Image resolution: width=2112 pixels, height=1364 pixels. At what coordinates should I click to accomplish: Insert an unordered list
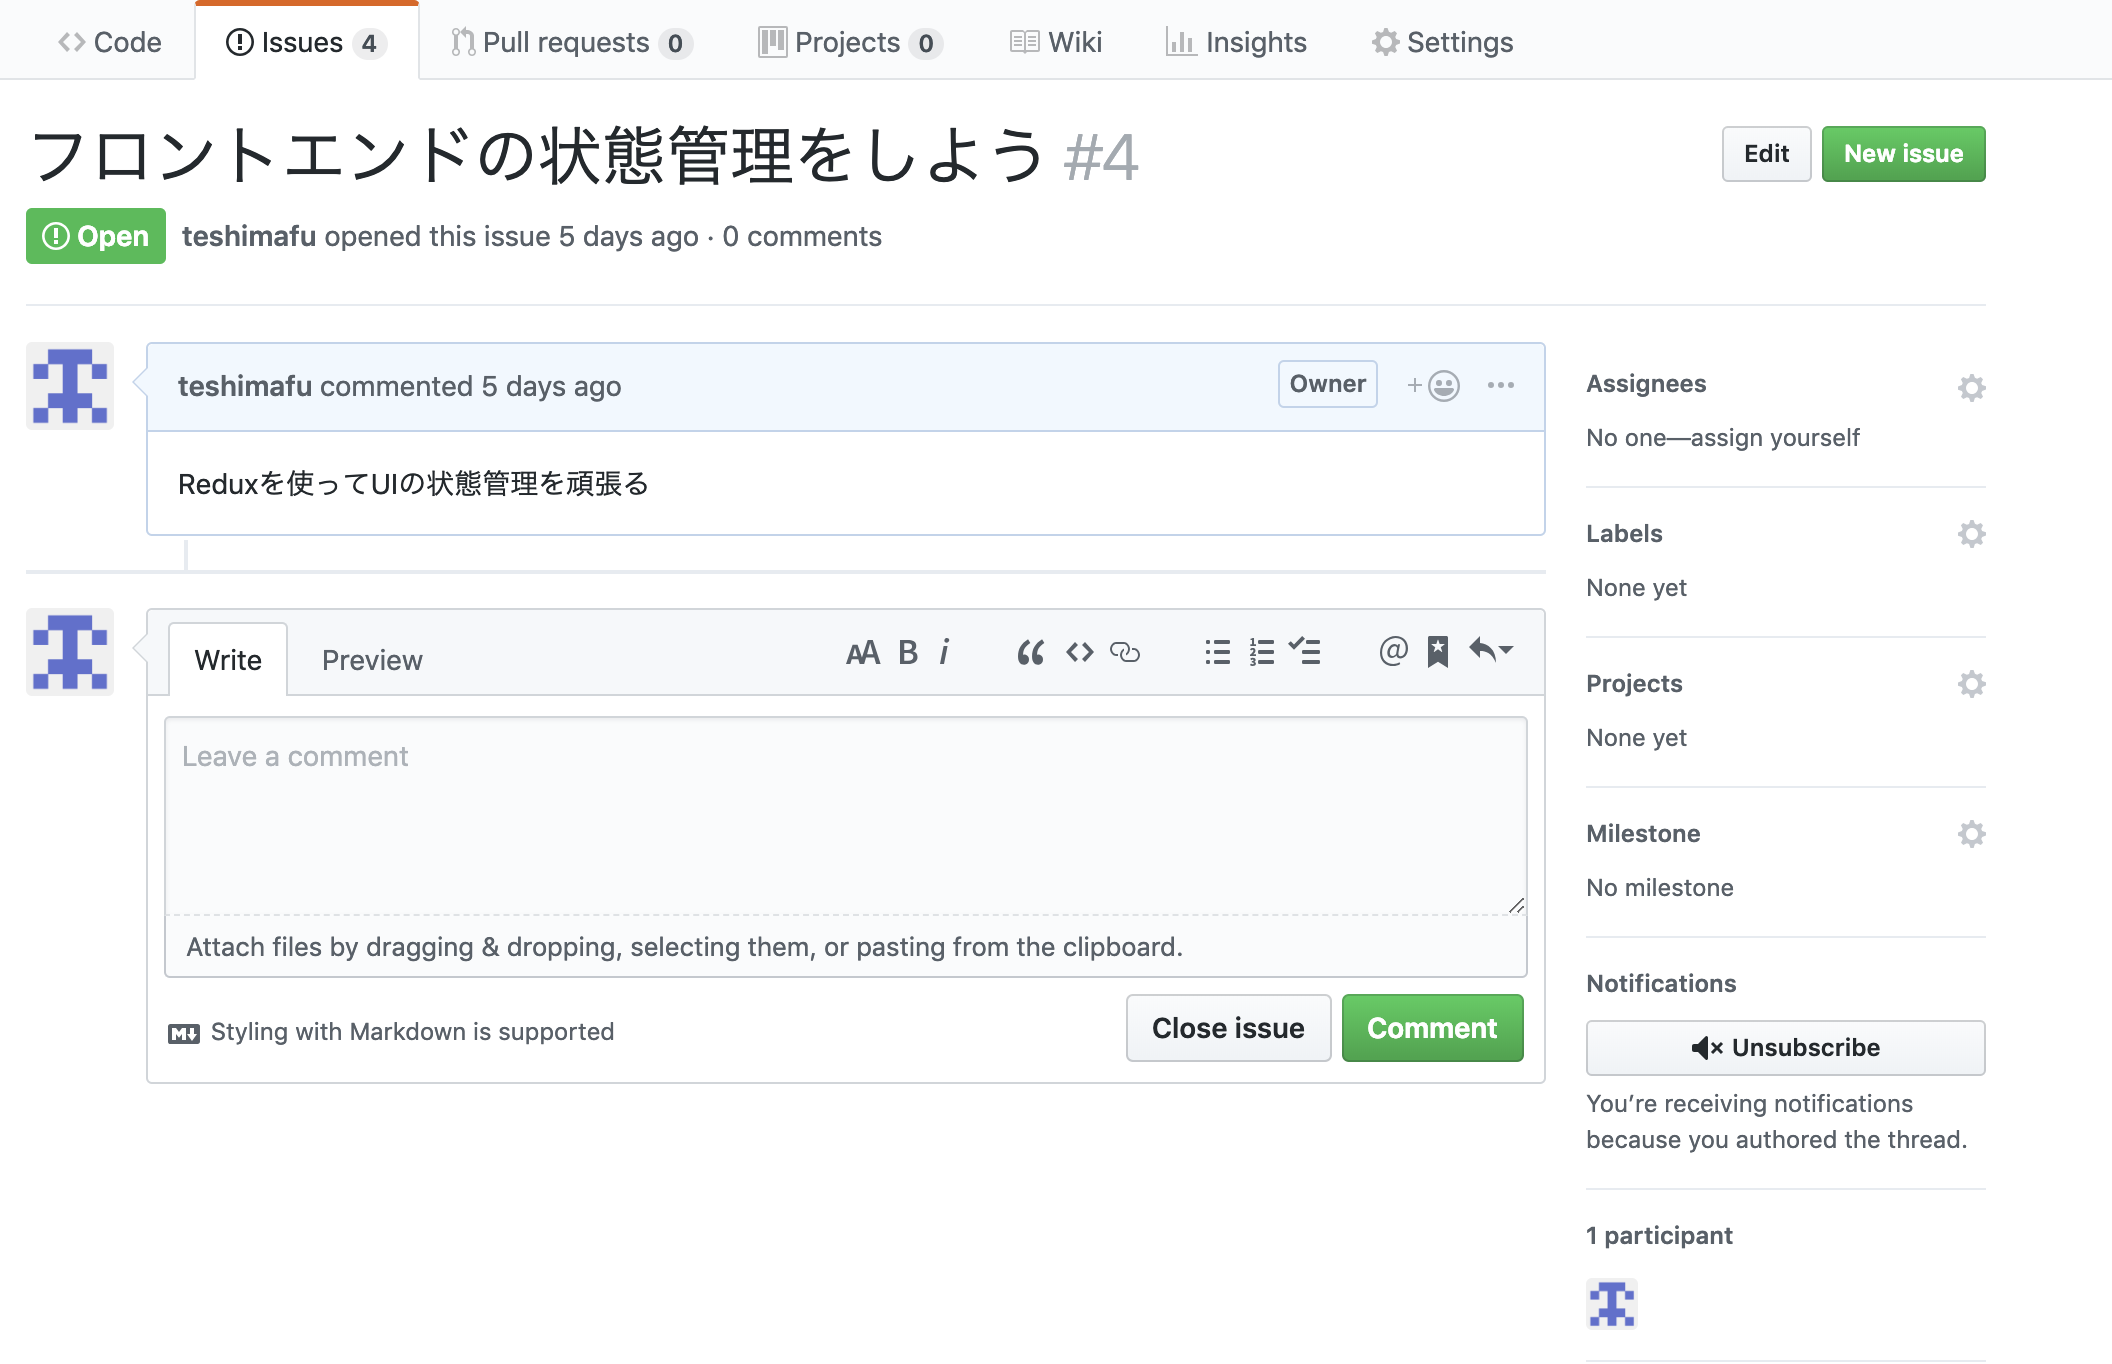[1216, 652]
